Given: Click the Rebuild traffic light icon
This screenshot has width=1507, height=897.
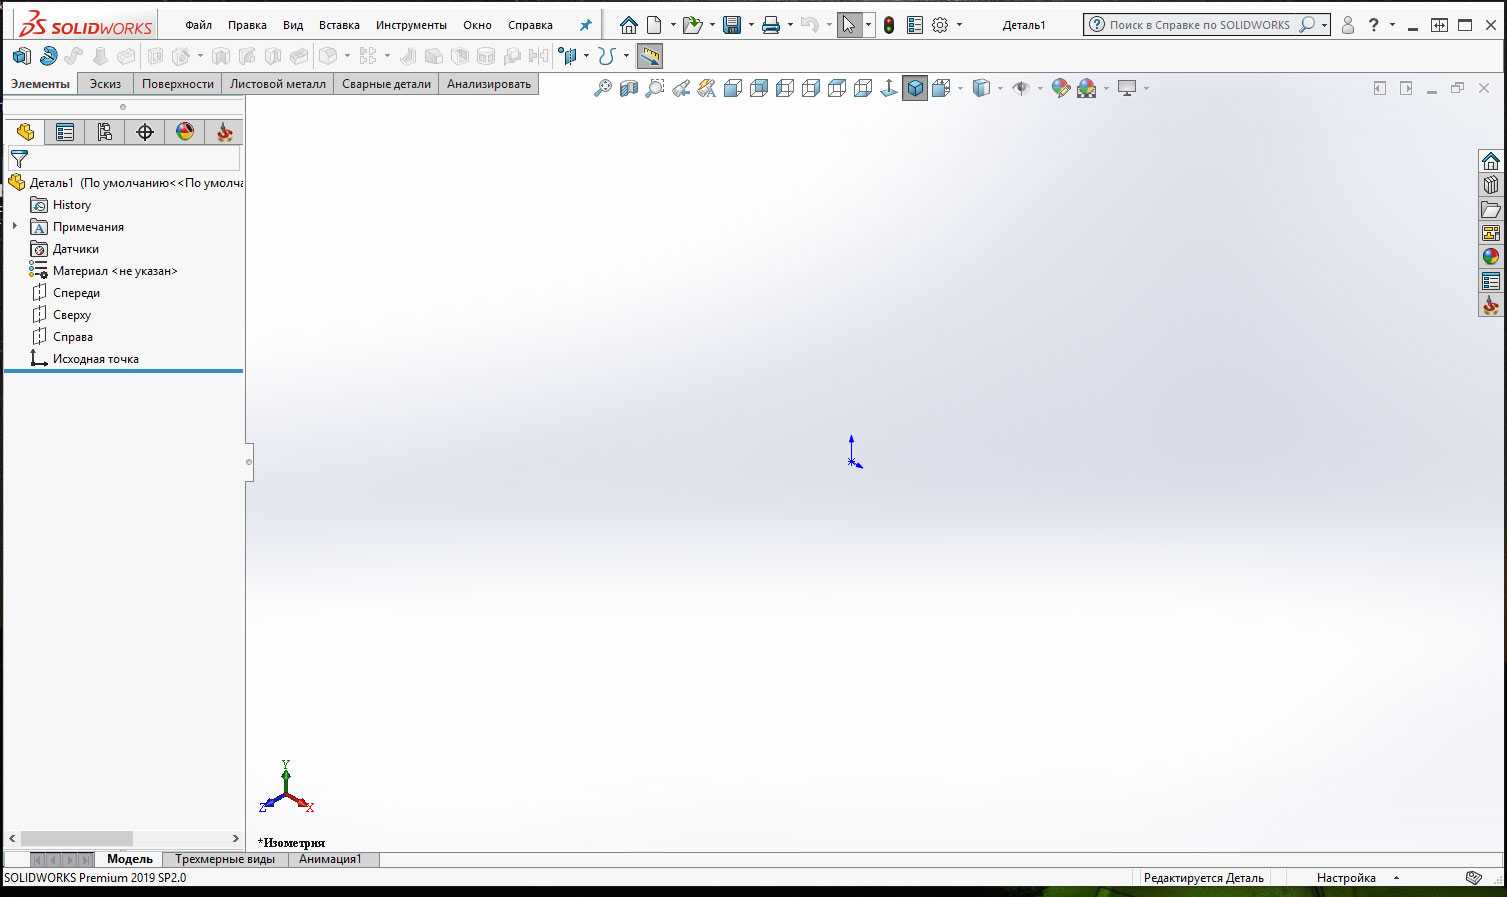Looking at the screenshot, I should pyautogui.click(x=888, y=25).
